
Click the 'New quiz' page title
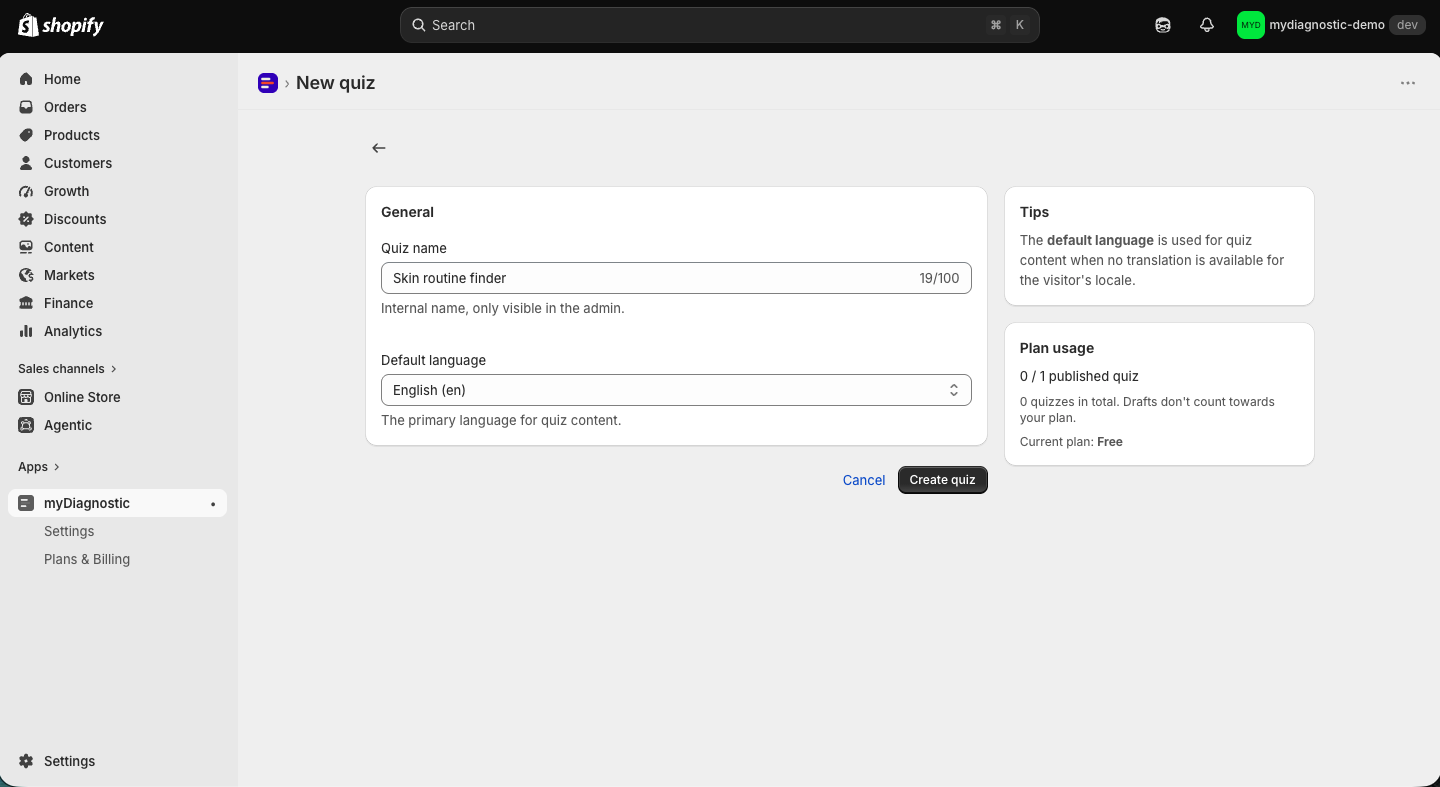(336, 83)
